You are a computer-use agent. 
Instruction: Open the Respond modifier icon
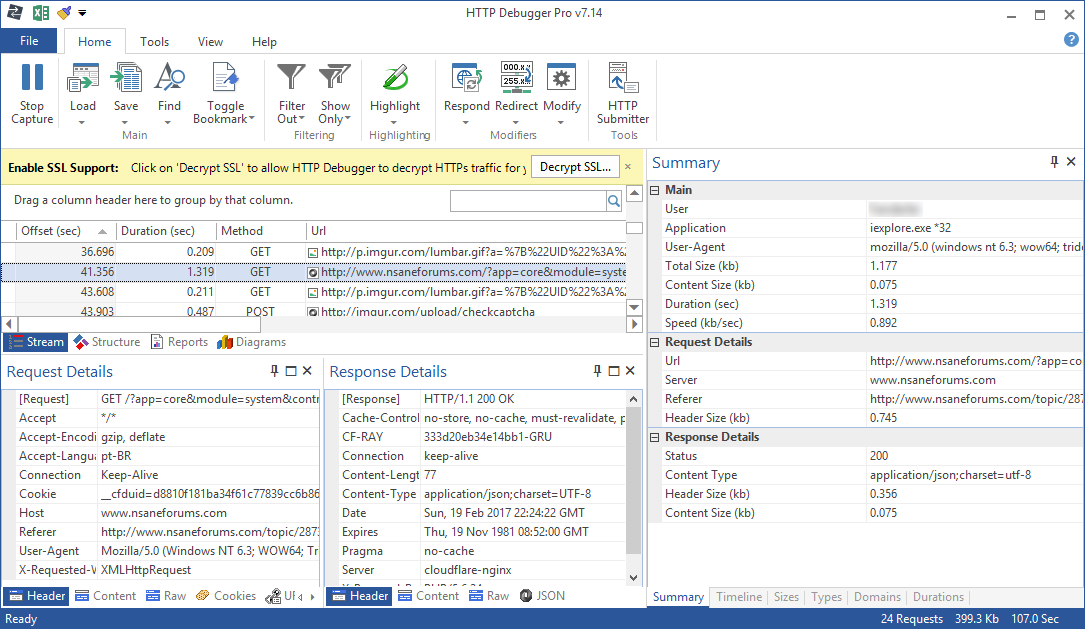click(x=466, y=78)
